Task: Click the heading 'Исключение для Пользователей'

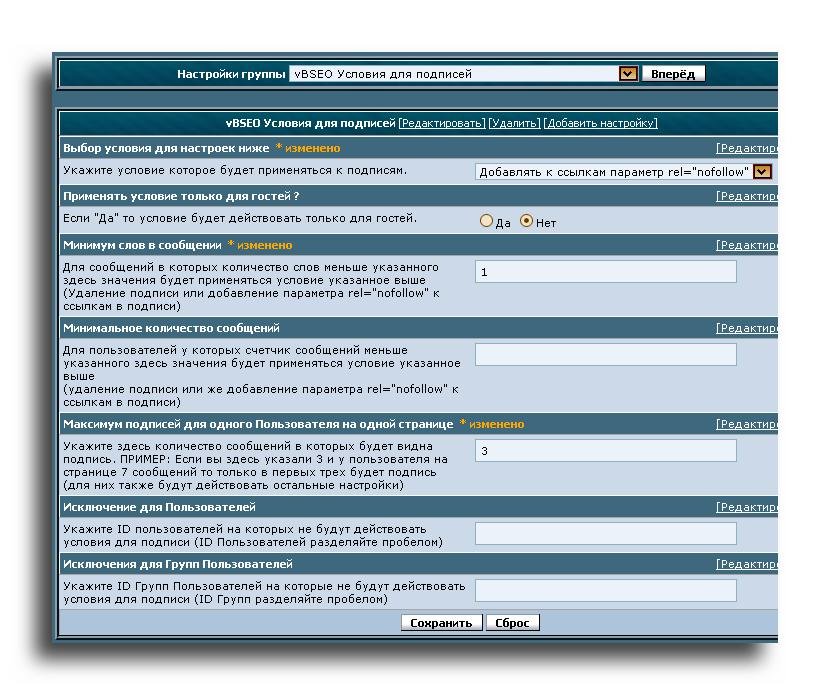Action: tap(159, 507)
